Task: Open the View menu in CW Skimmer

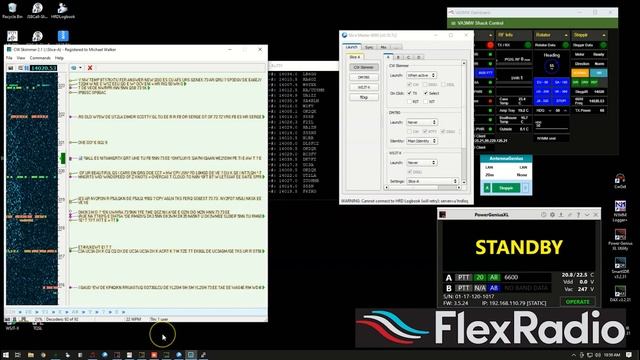Action: pyautogui.click(x=21, y=58)
